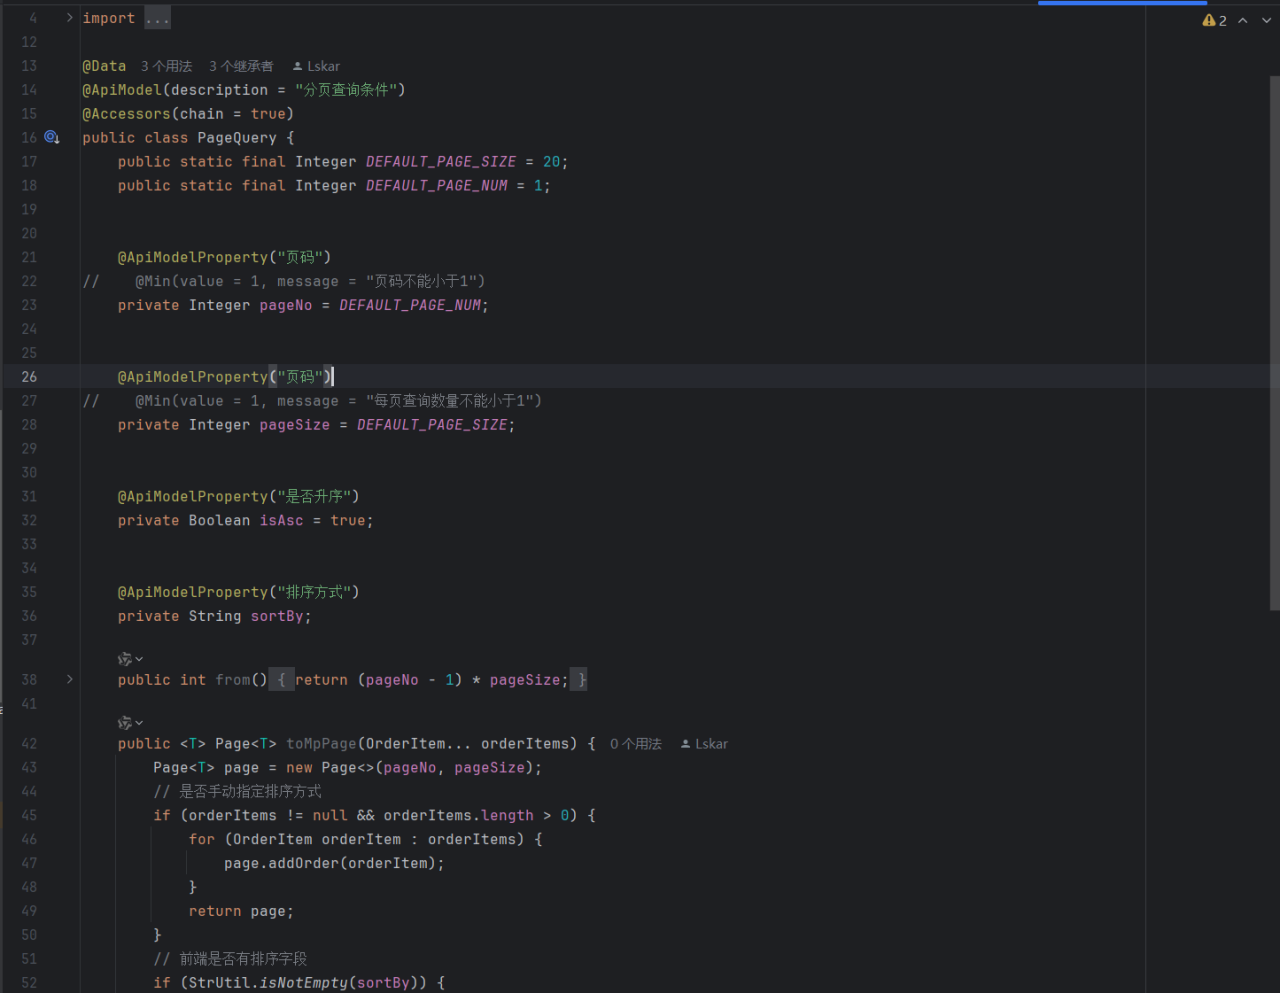Open the warnings inspection widget showing 2
Image resolution: width=1280 pixels, height=993 pixels.
[x=1214, y=20]
